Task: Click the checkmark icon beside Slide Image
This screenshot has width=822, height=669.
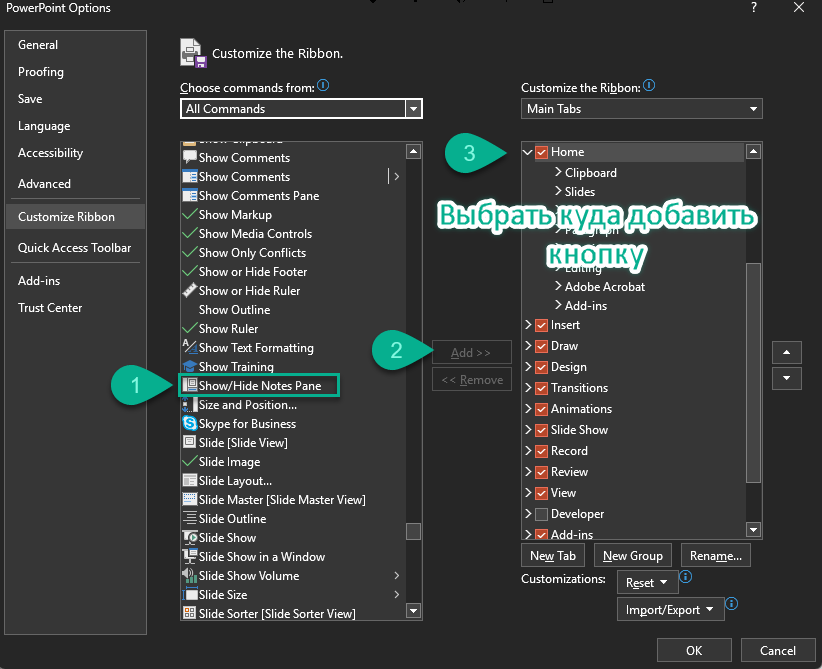Action: coord(189,461)
